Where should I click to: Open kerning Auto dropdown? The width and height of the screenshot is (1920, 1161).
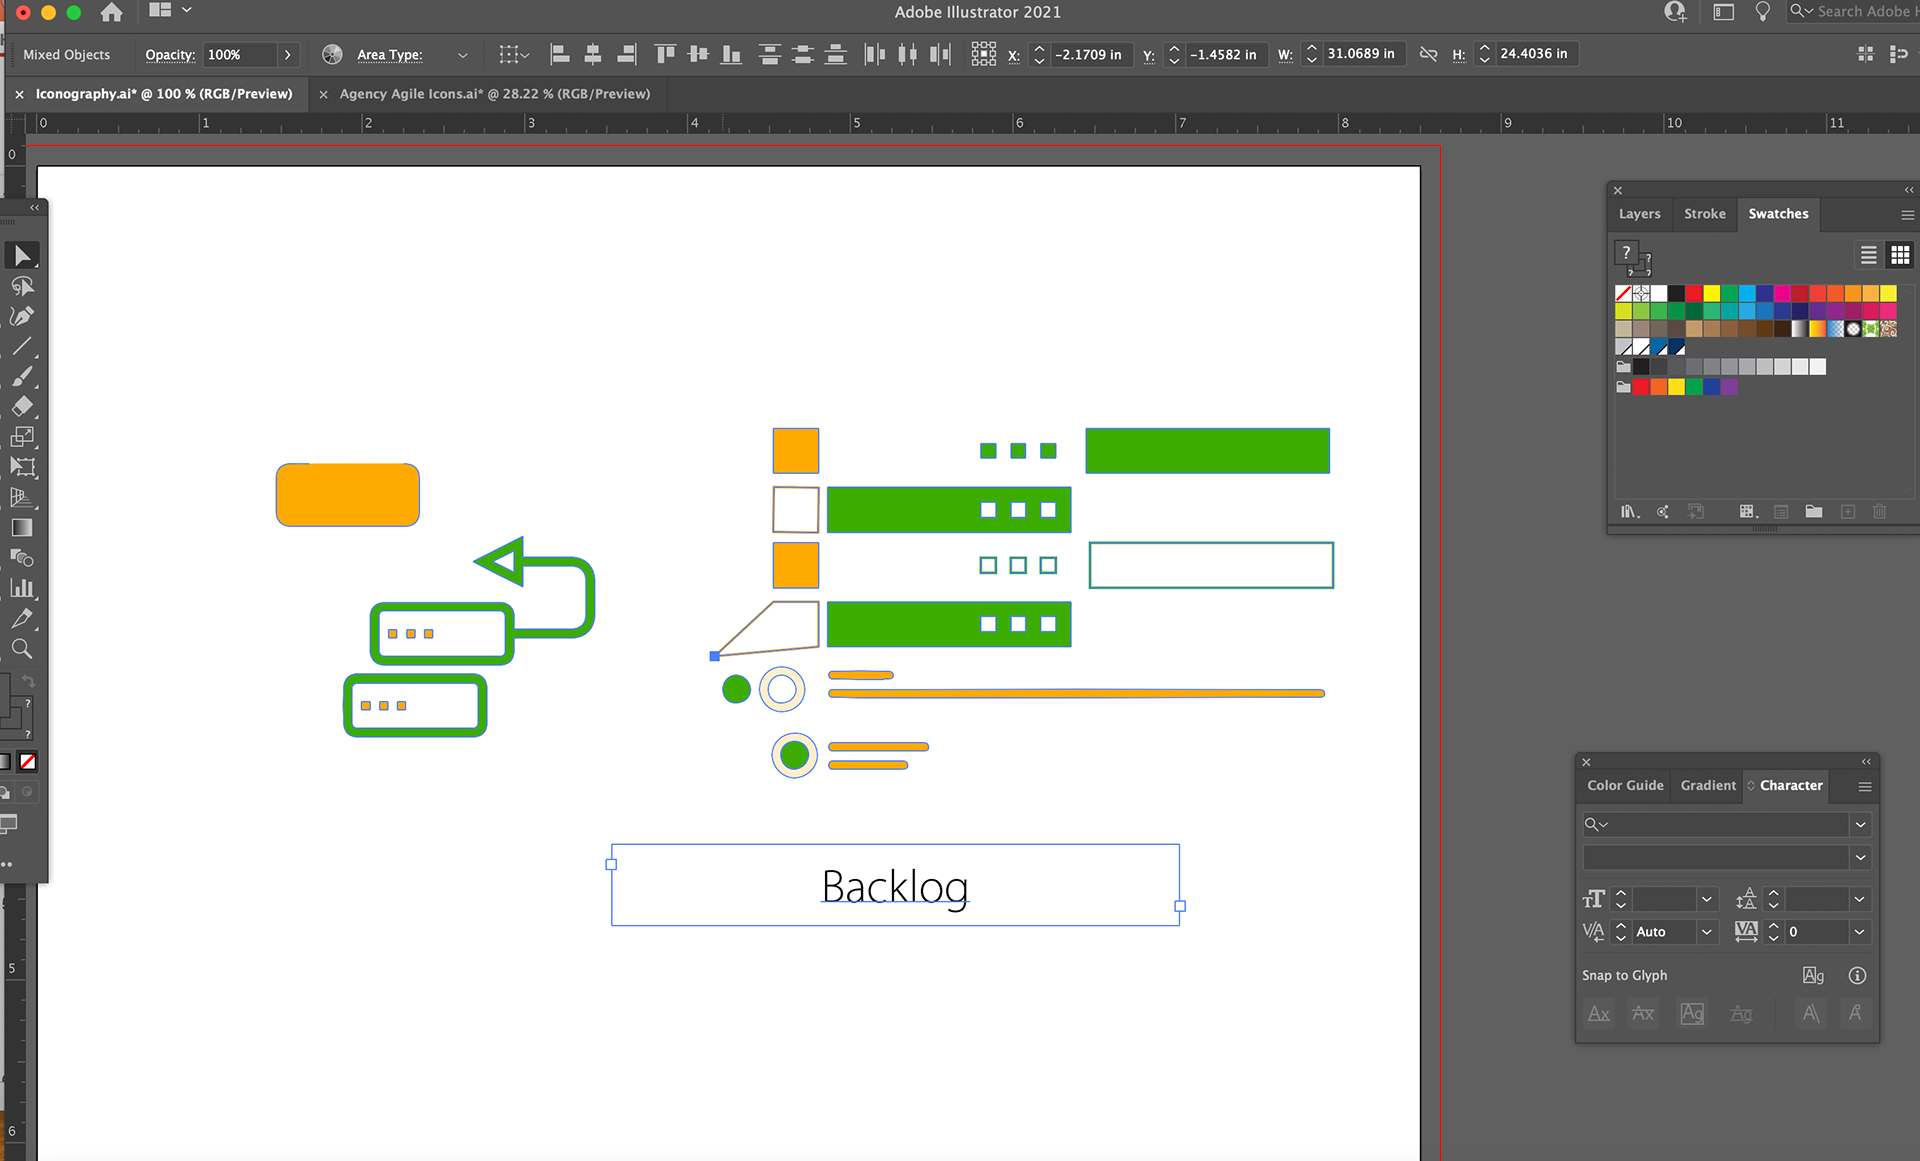[1707, 931]
